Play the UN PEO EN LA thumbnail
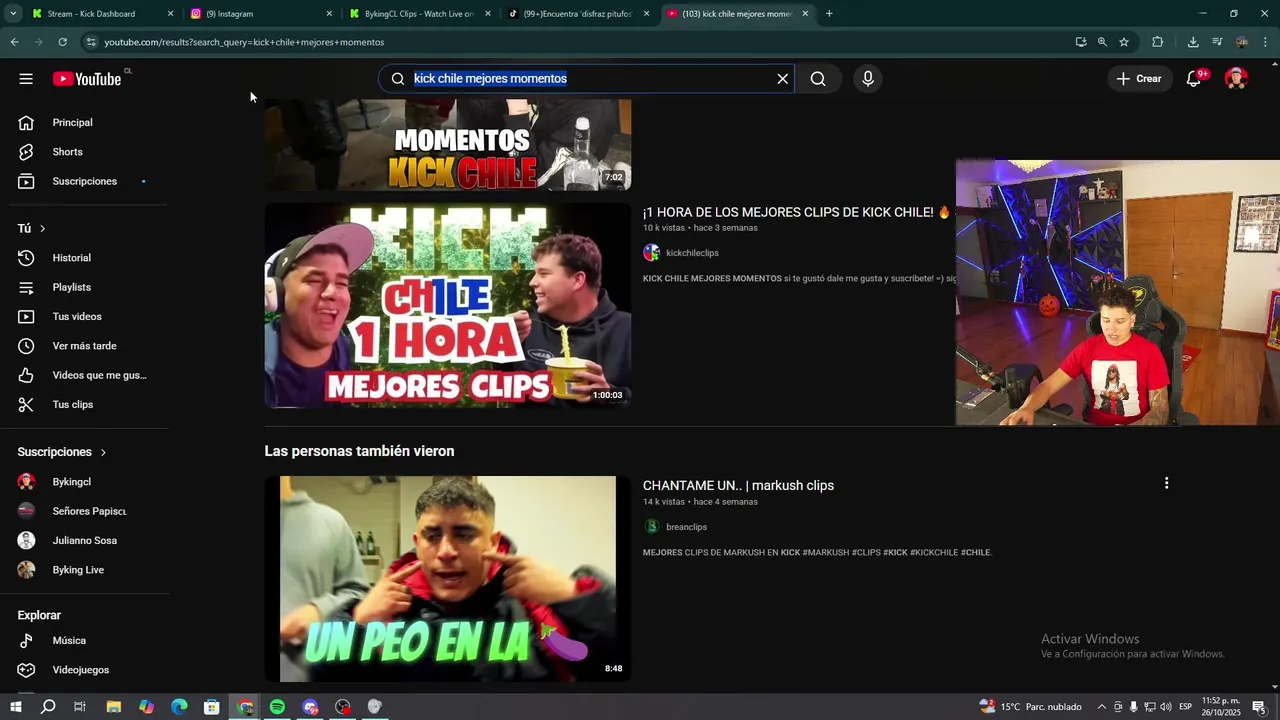The height and width of the screenshot is (720, 1280). 448,579
